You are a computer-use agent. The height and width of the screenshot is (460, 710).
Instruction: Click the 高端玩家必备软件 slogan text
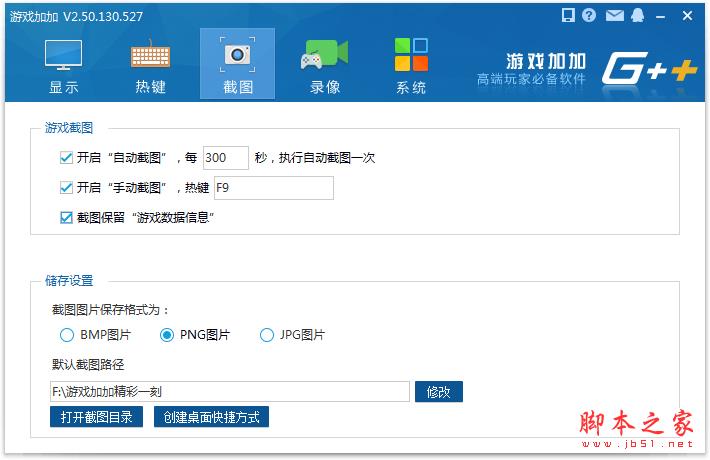coord(531,79)
